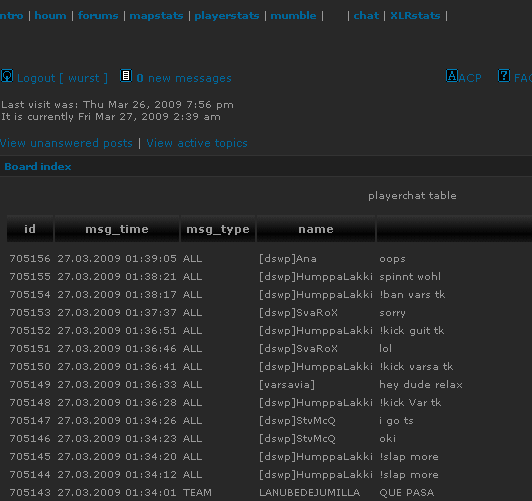Click View unanswered posts link
Image resolution: width=532 pixels, height=501 pixels.
coord(66,143)
